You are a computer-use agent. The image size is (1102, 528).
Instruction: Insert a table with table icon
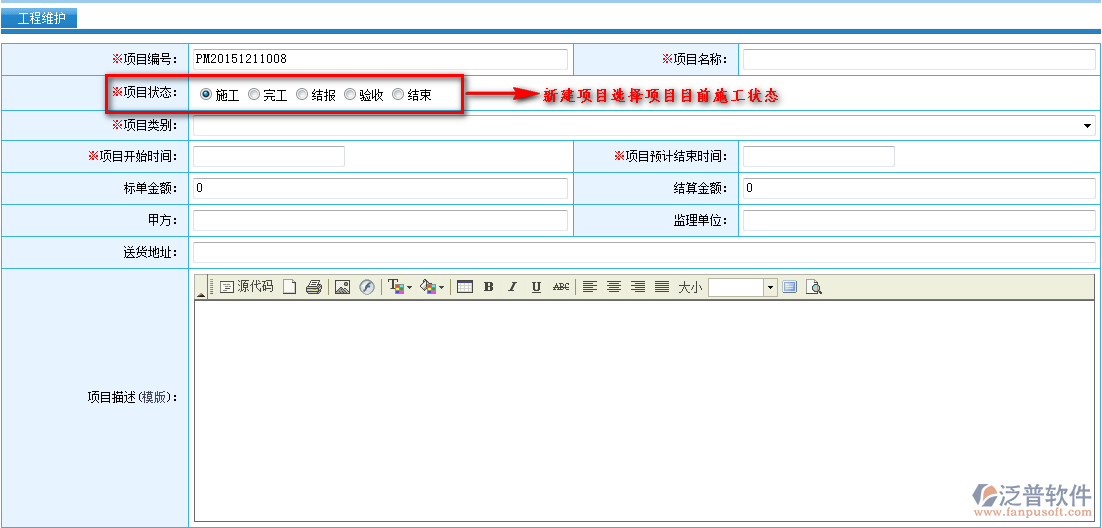point(465,287)
